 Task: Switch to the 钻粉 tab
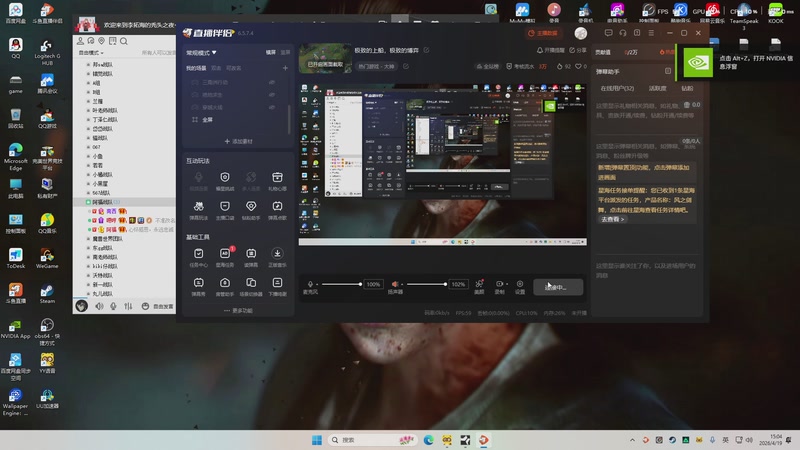pyautogui.click(x=687, y=88)
